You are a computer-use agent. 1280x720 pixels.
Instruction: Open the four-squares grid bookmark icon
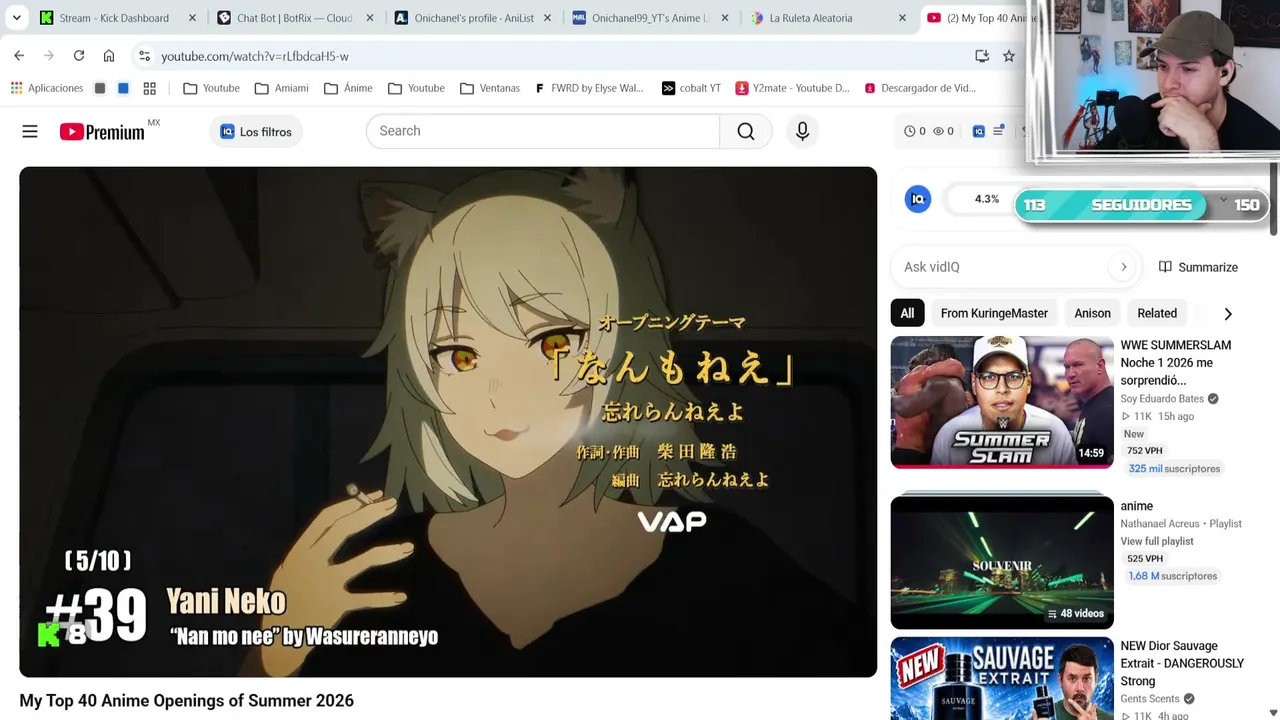coord(150,88)
